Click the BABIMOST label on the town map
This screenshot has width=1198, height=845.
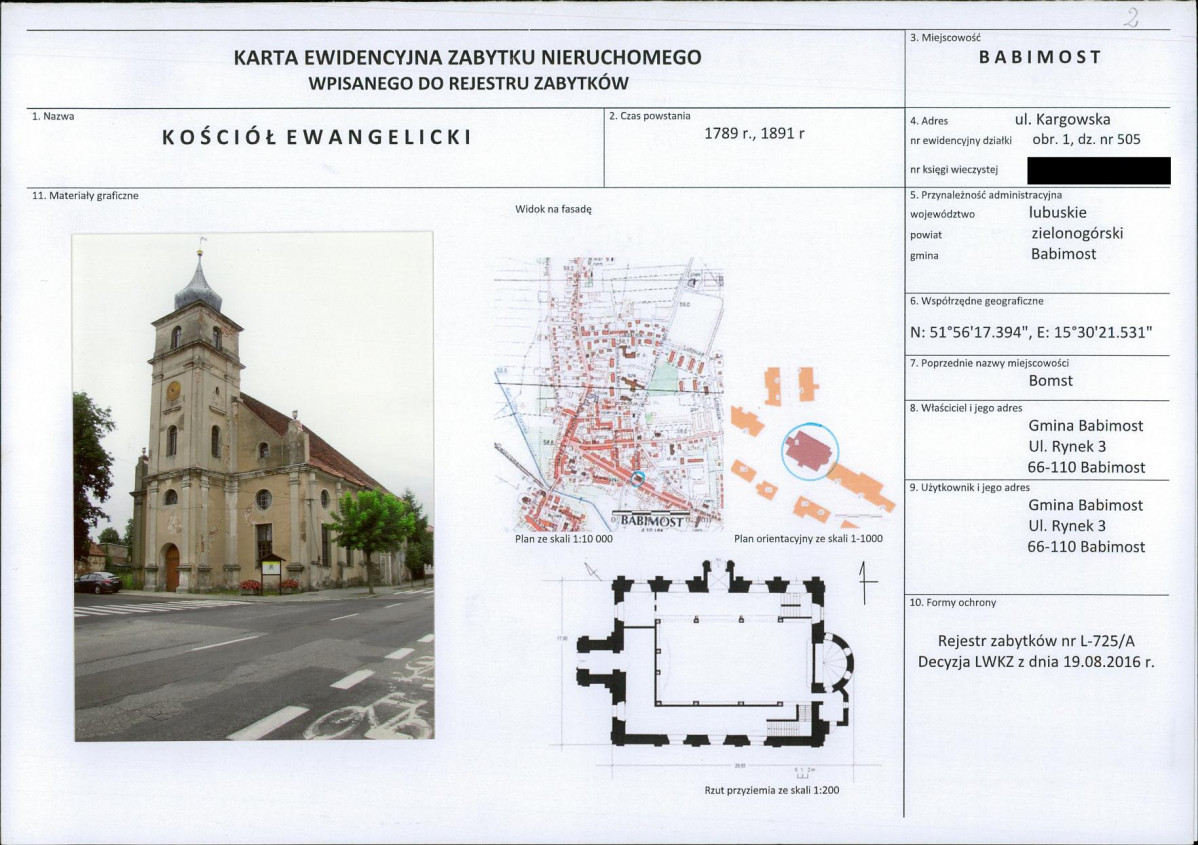pos(652,521)
